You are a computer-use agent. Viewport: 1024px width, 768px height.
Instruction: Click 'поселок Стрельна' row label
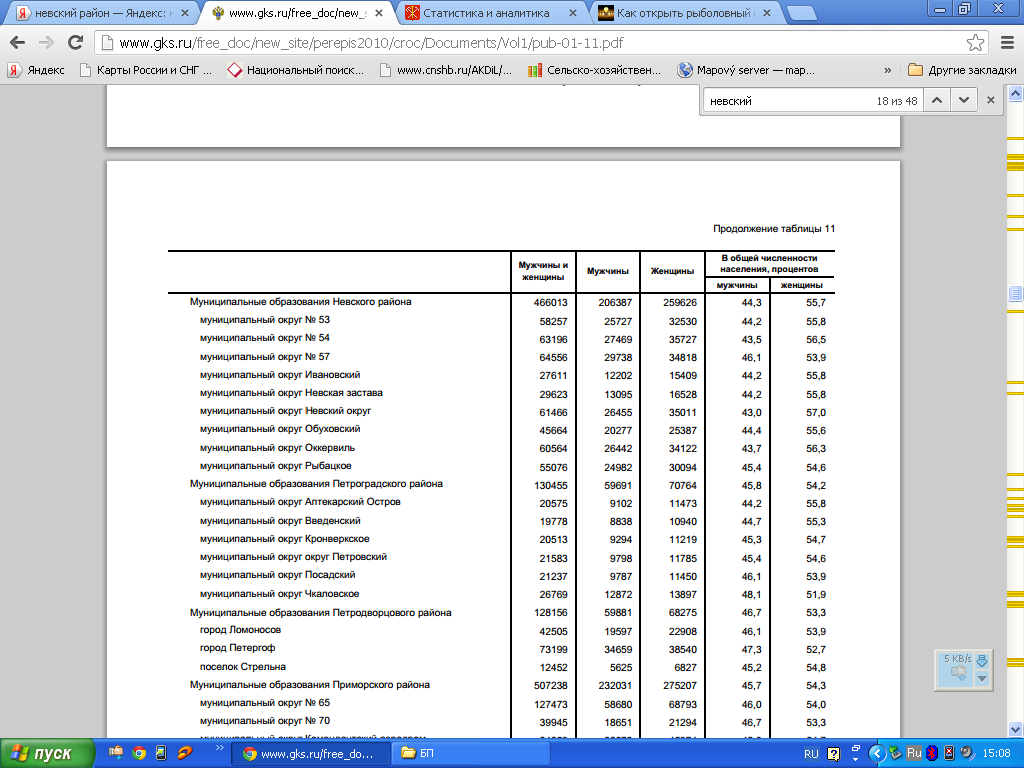(x=243, y=667)
